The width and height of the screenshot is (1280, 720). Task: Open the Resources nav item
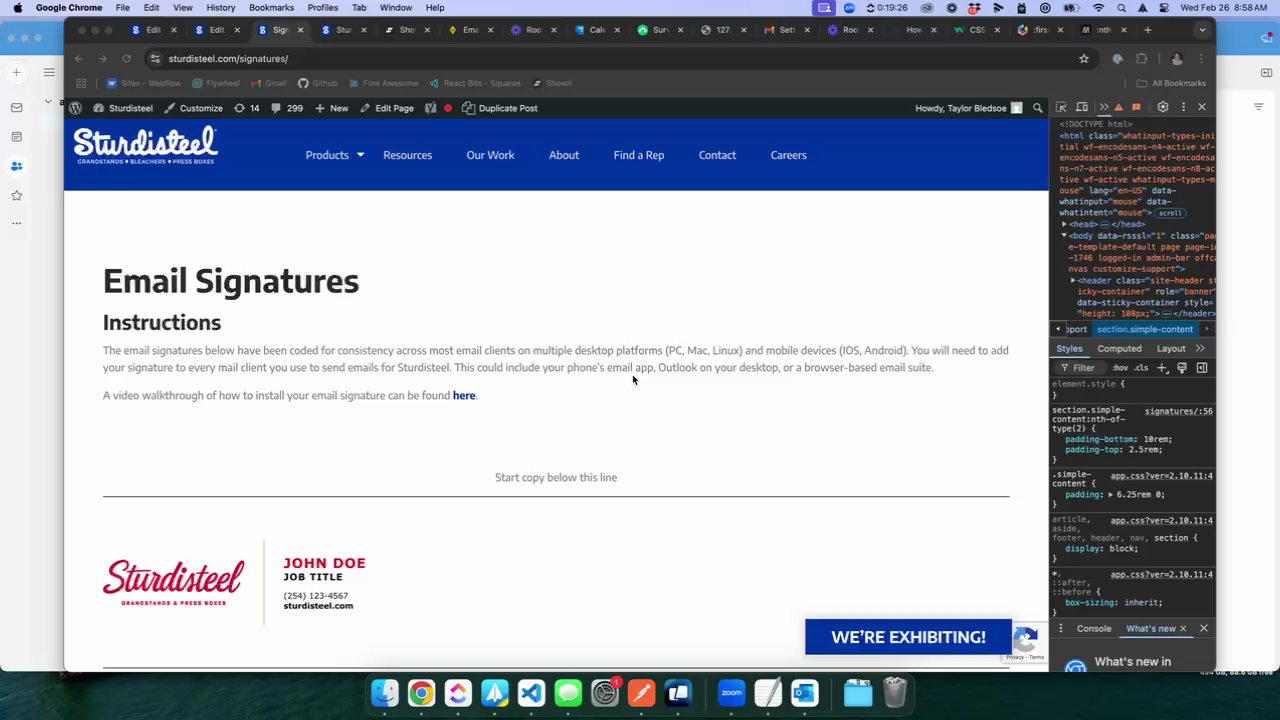(407, 155)
